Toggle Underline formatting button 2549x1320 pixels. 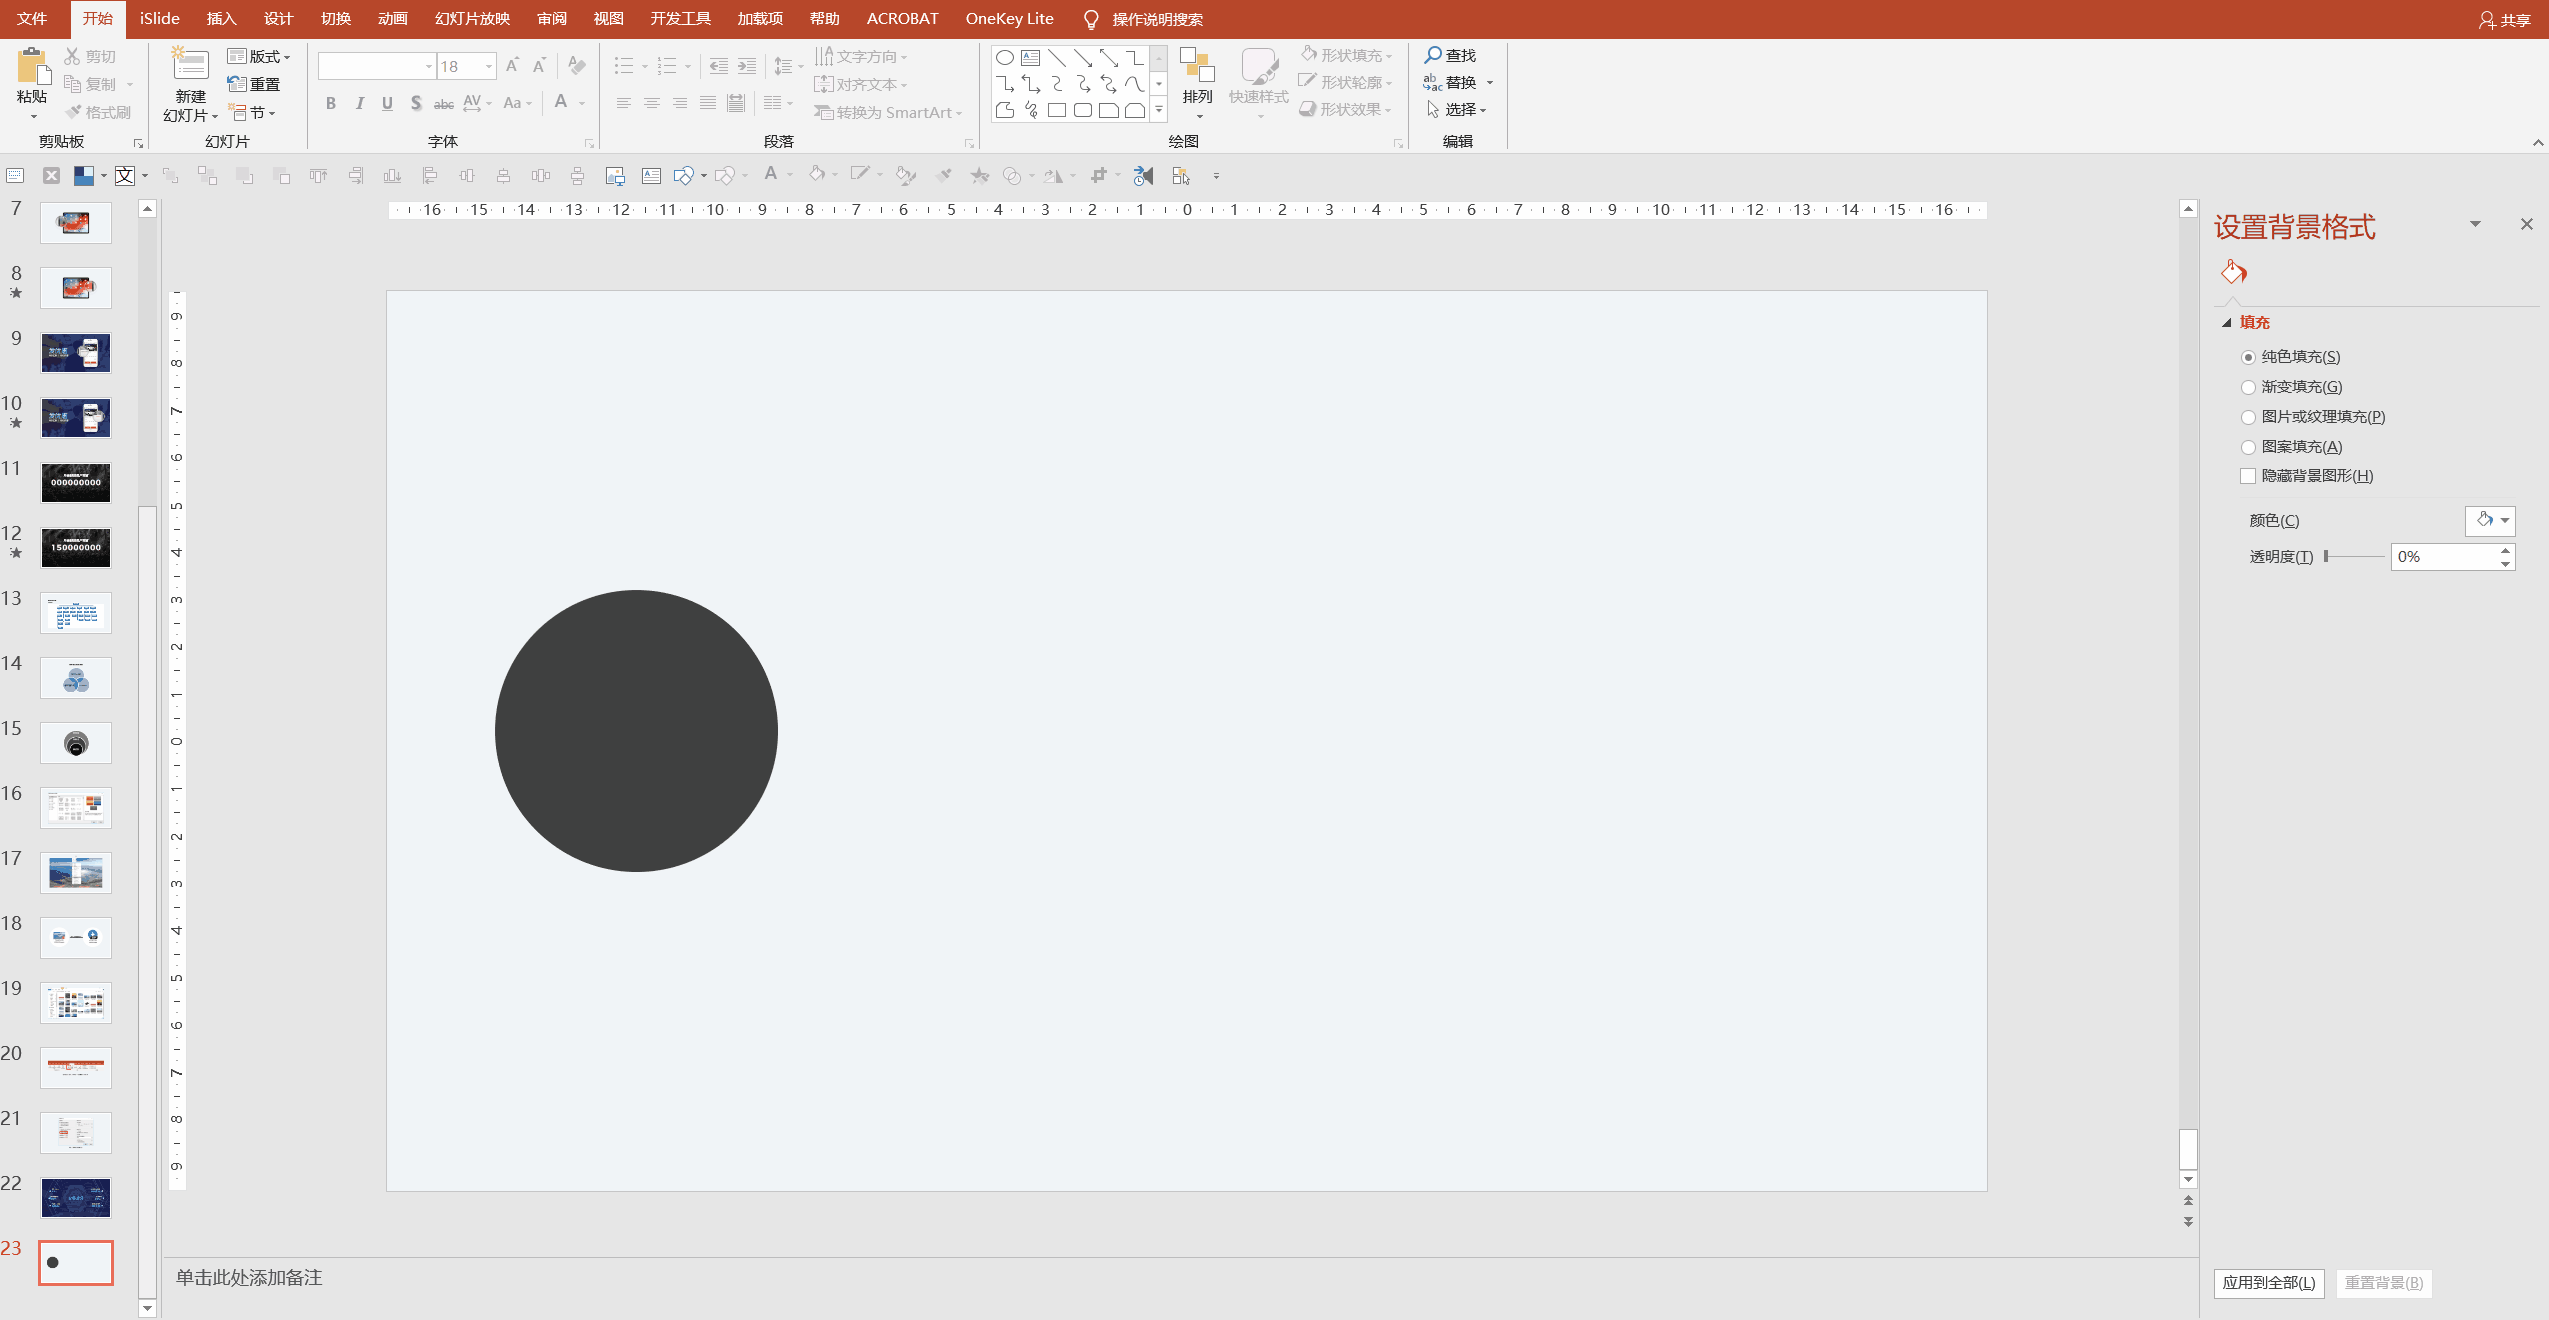click(387, 103)
